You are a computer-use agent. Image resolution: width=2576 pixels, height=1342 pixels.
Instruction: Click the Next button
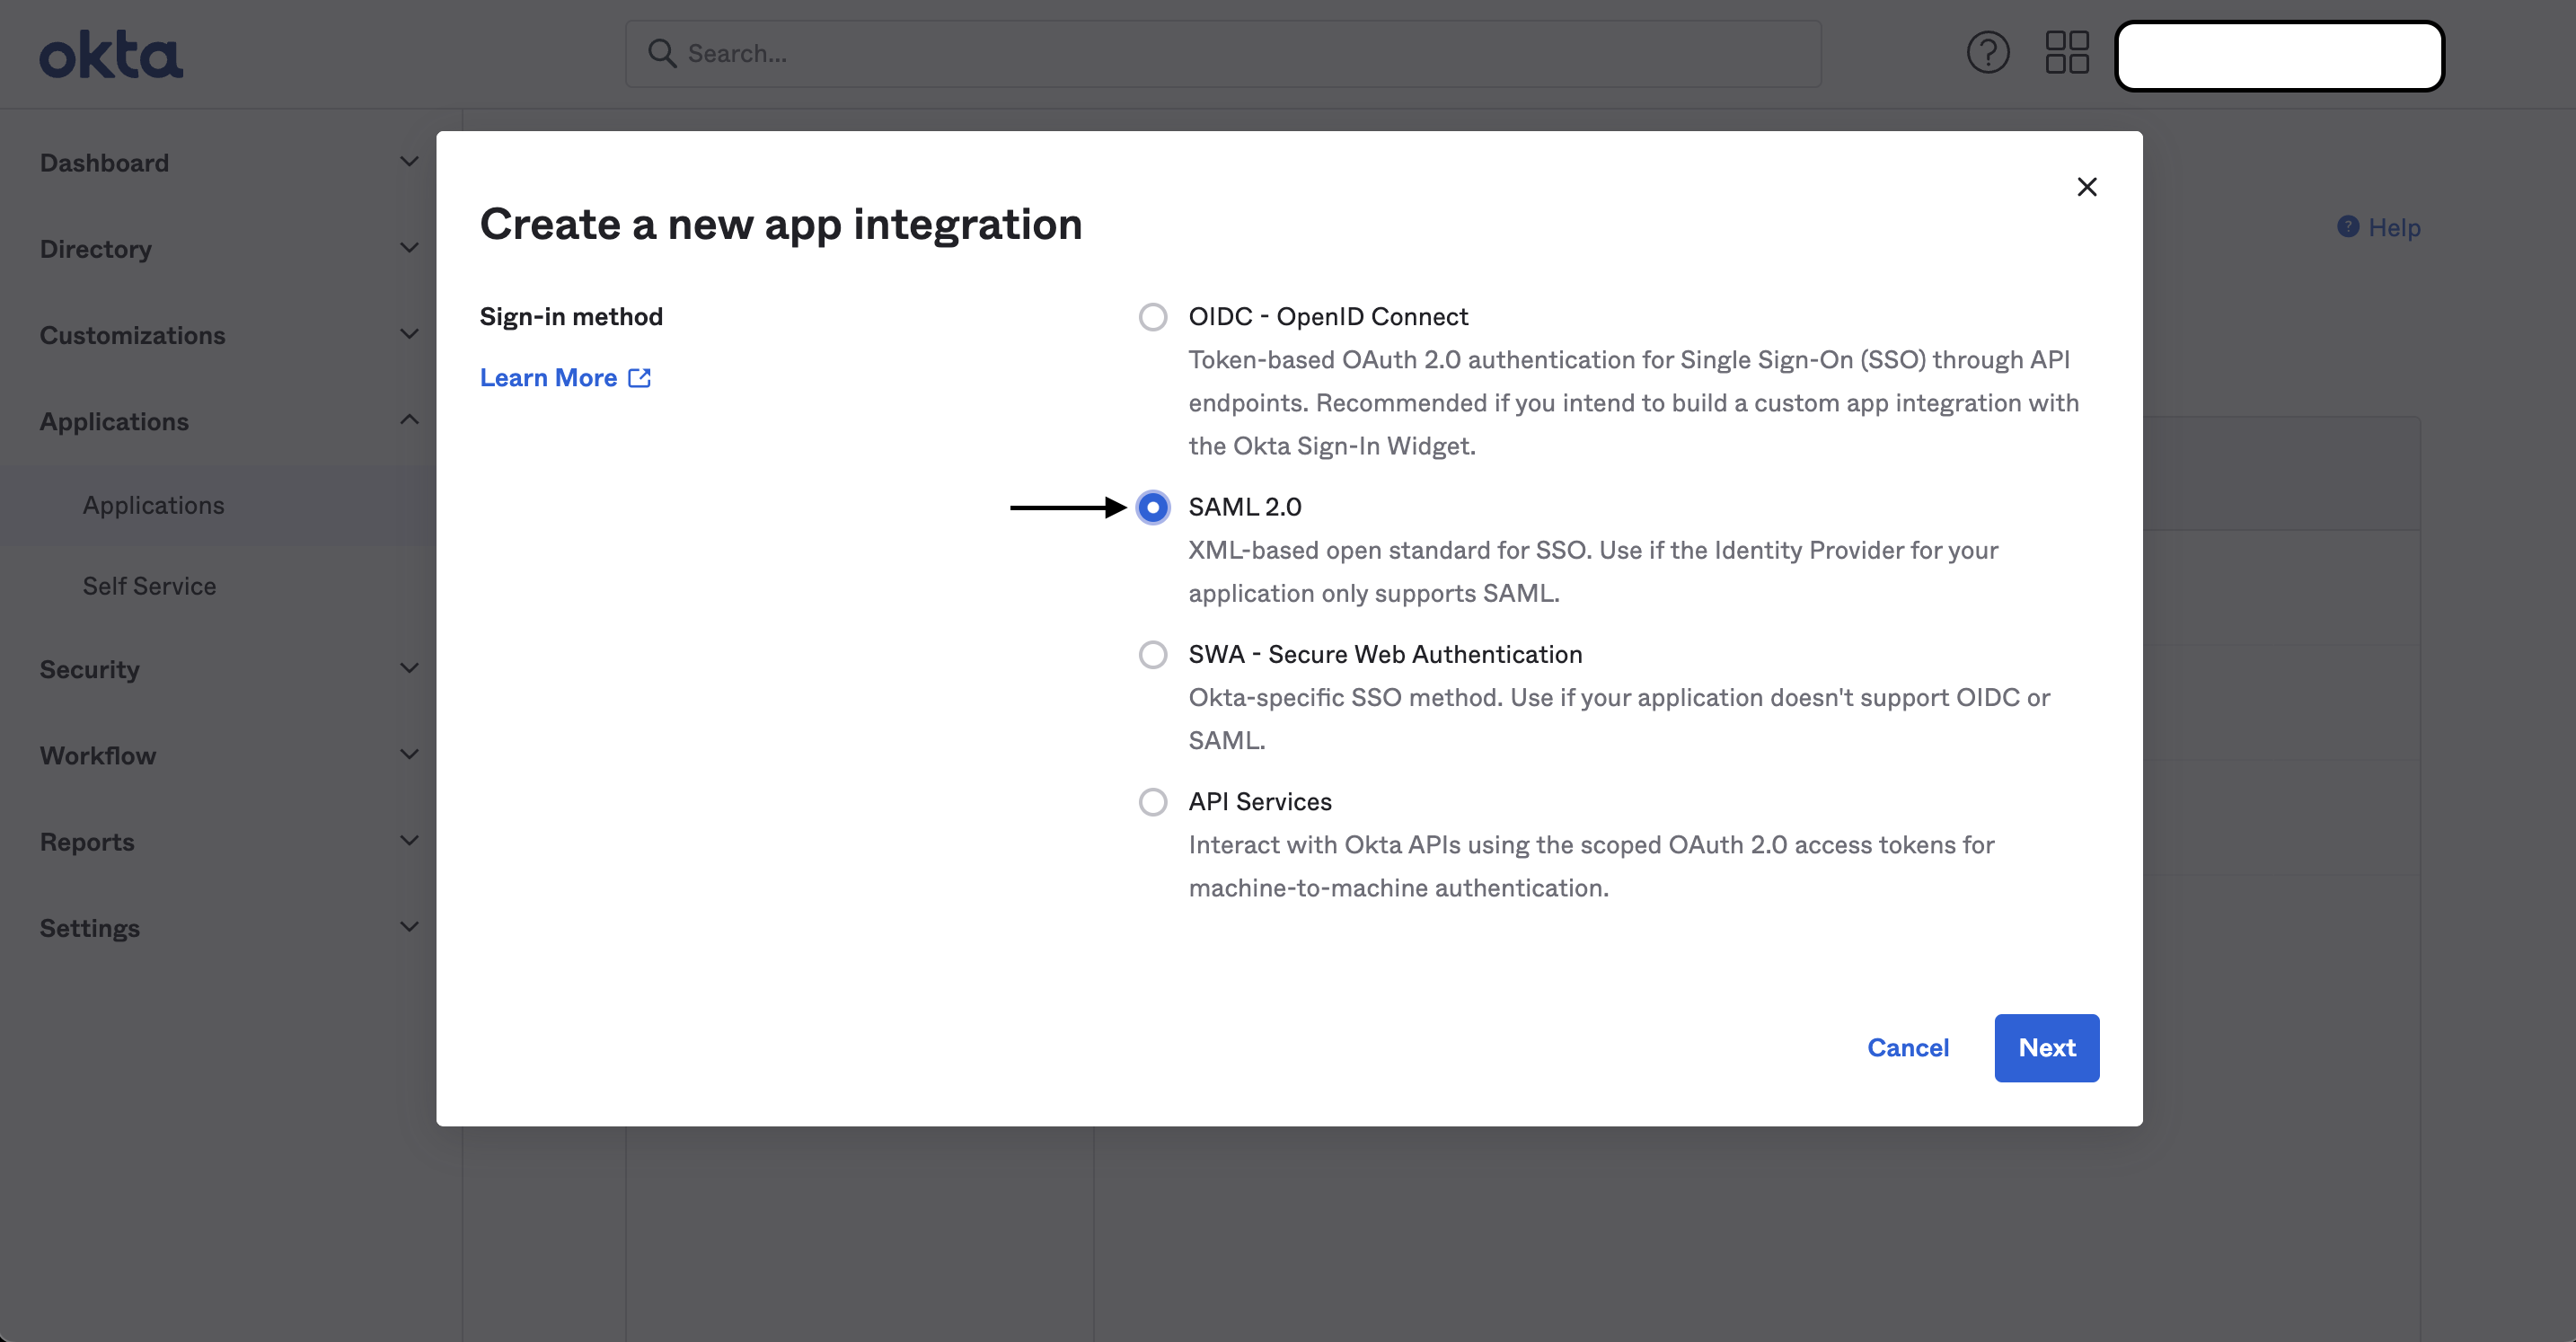[2047, 1048]
